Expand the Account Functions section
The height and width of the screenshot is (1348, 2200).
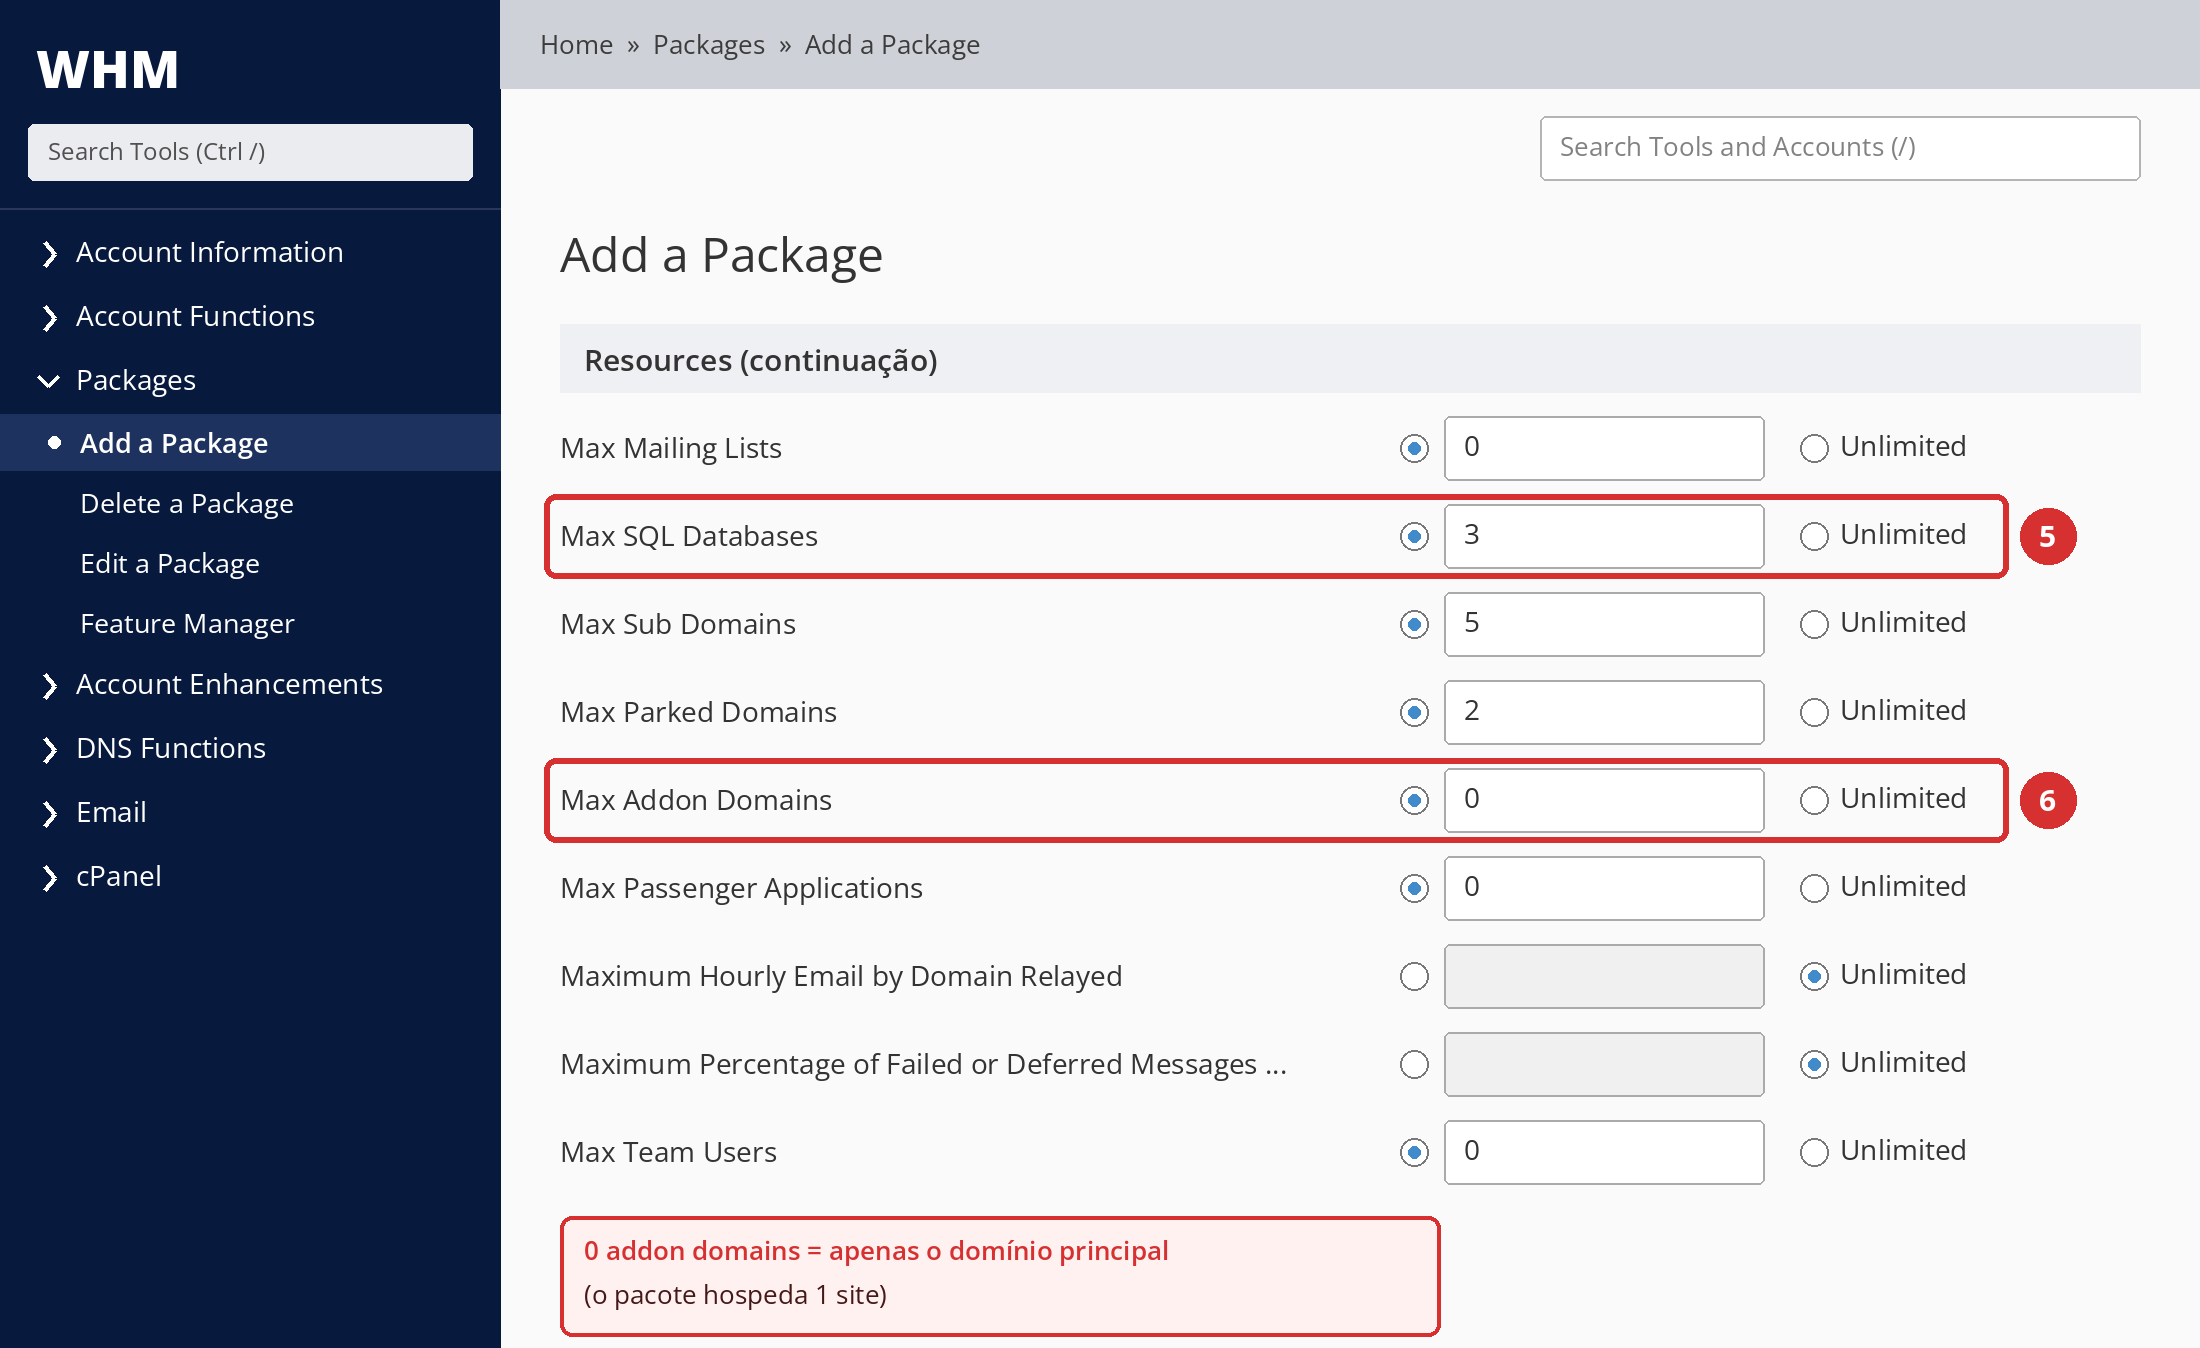point(49,317)
